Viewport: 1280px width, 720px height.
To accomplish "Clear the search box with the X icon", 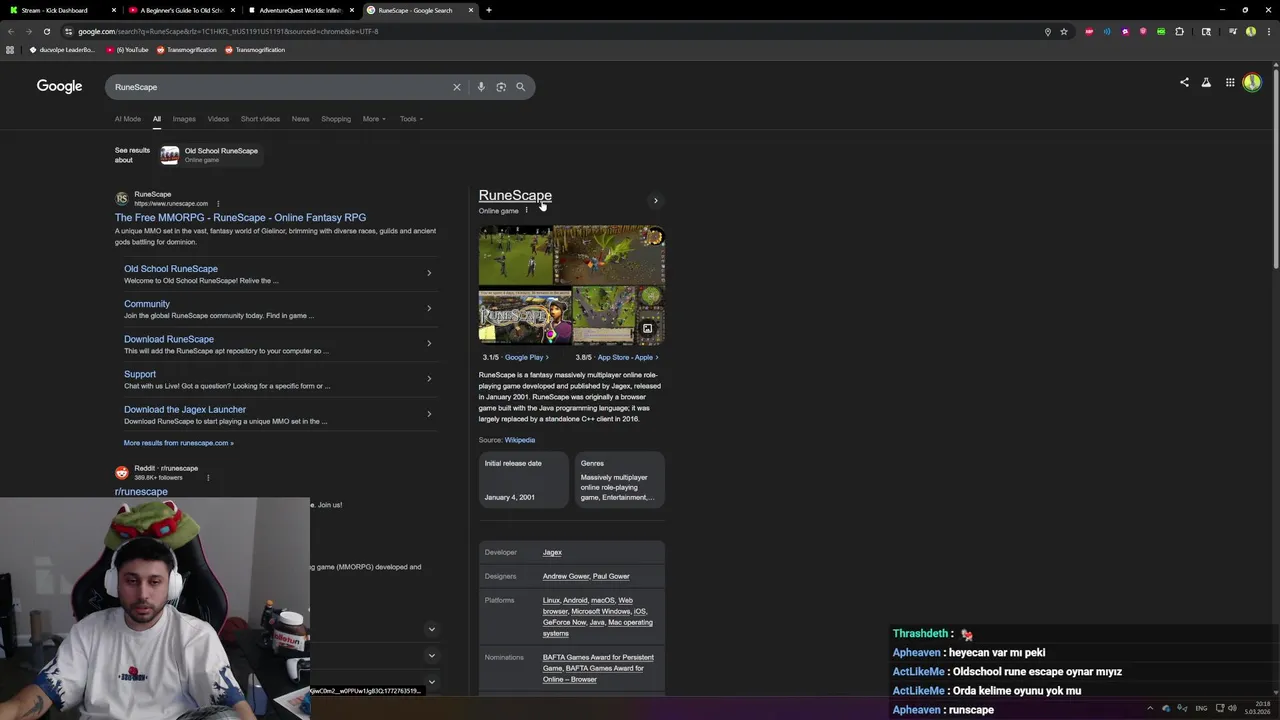I will point(457,87).
